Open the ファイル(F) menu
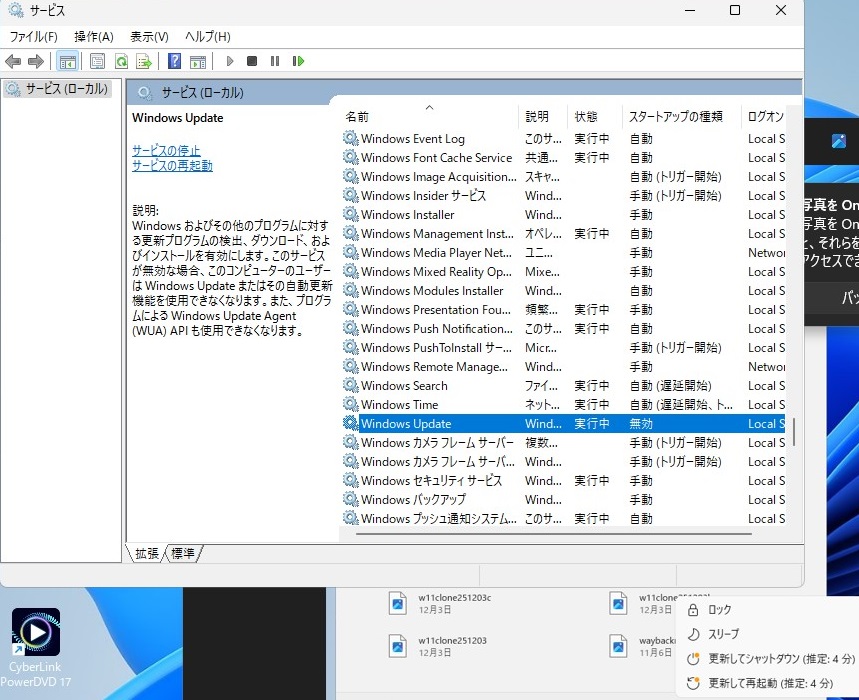859x700 pixels. (33, 37)
